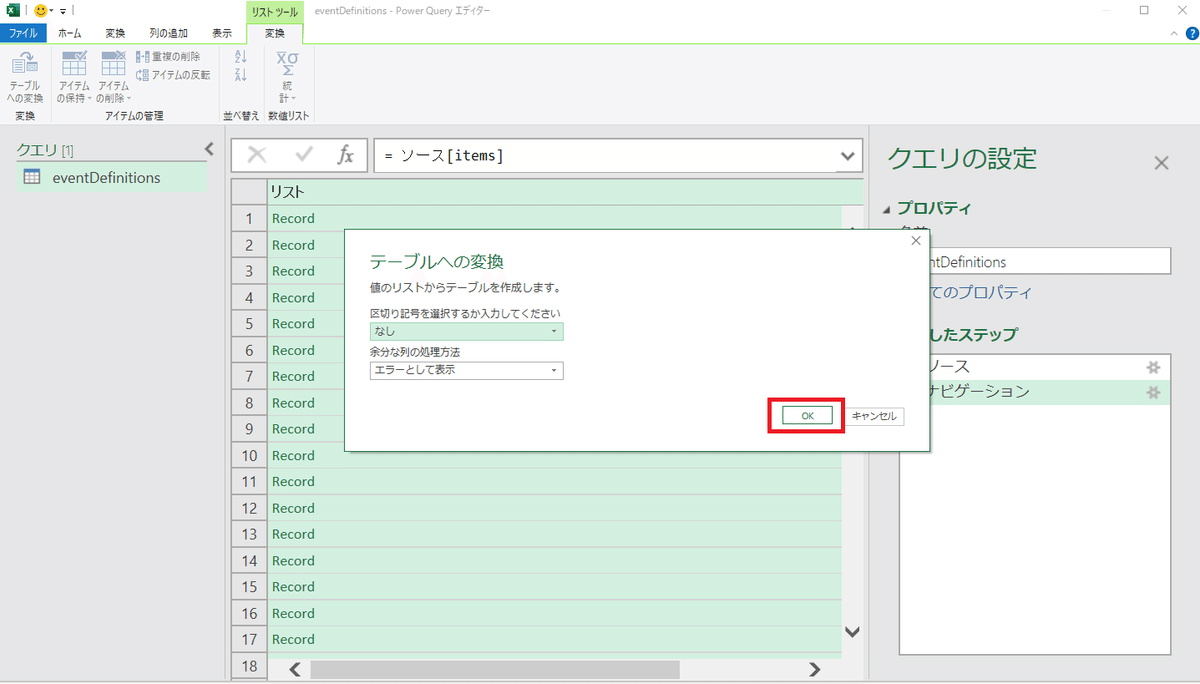Click the Record in row 12
Viewport: 1200px width, 684px height.
click(293, 508)
